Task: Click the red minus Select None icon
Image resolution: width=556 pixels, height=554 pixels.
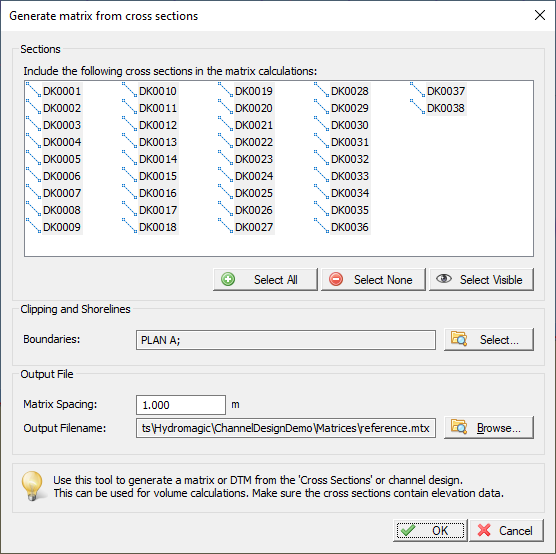Action: pyautogui.click(x=336, y=279)
